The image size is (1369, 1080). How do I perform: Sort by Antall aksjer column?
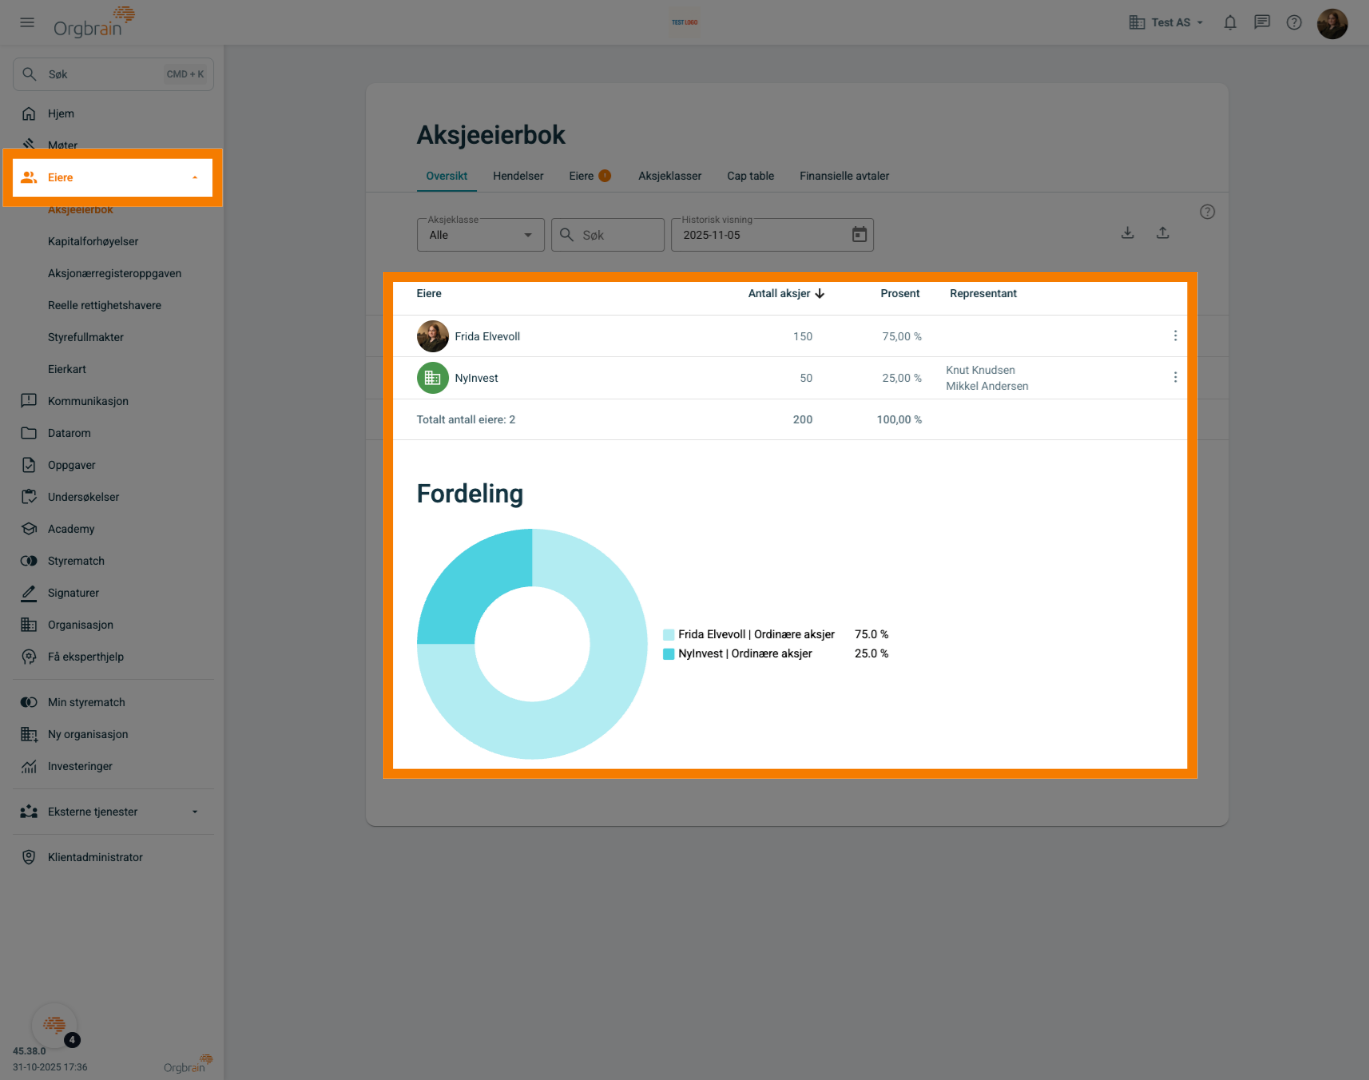tap(786, 293)
